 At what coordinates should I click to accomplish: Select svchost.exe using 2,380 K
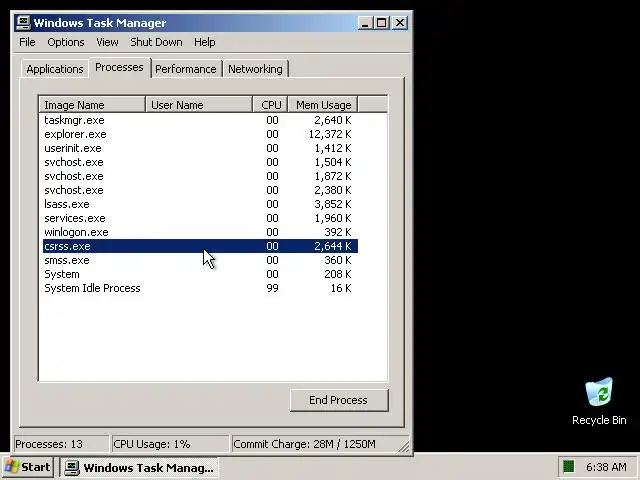(200, 190)
